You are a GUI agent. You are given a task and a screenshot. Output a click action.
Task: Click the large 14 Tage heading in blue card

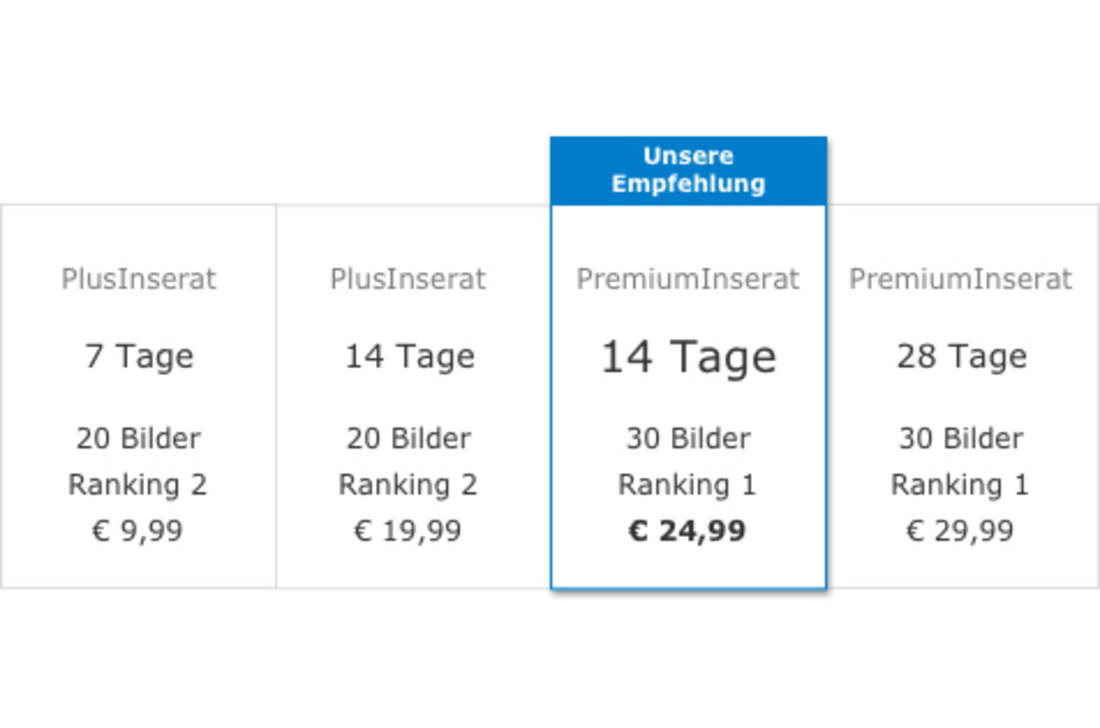(689, 358)
